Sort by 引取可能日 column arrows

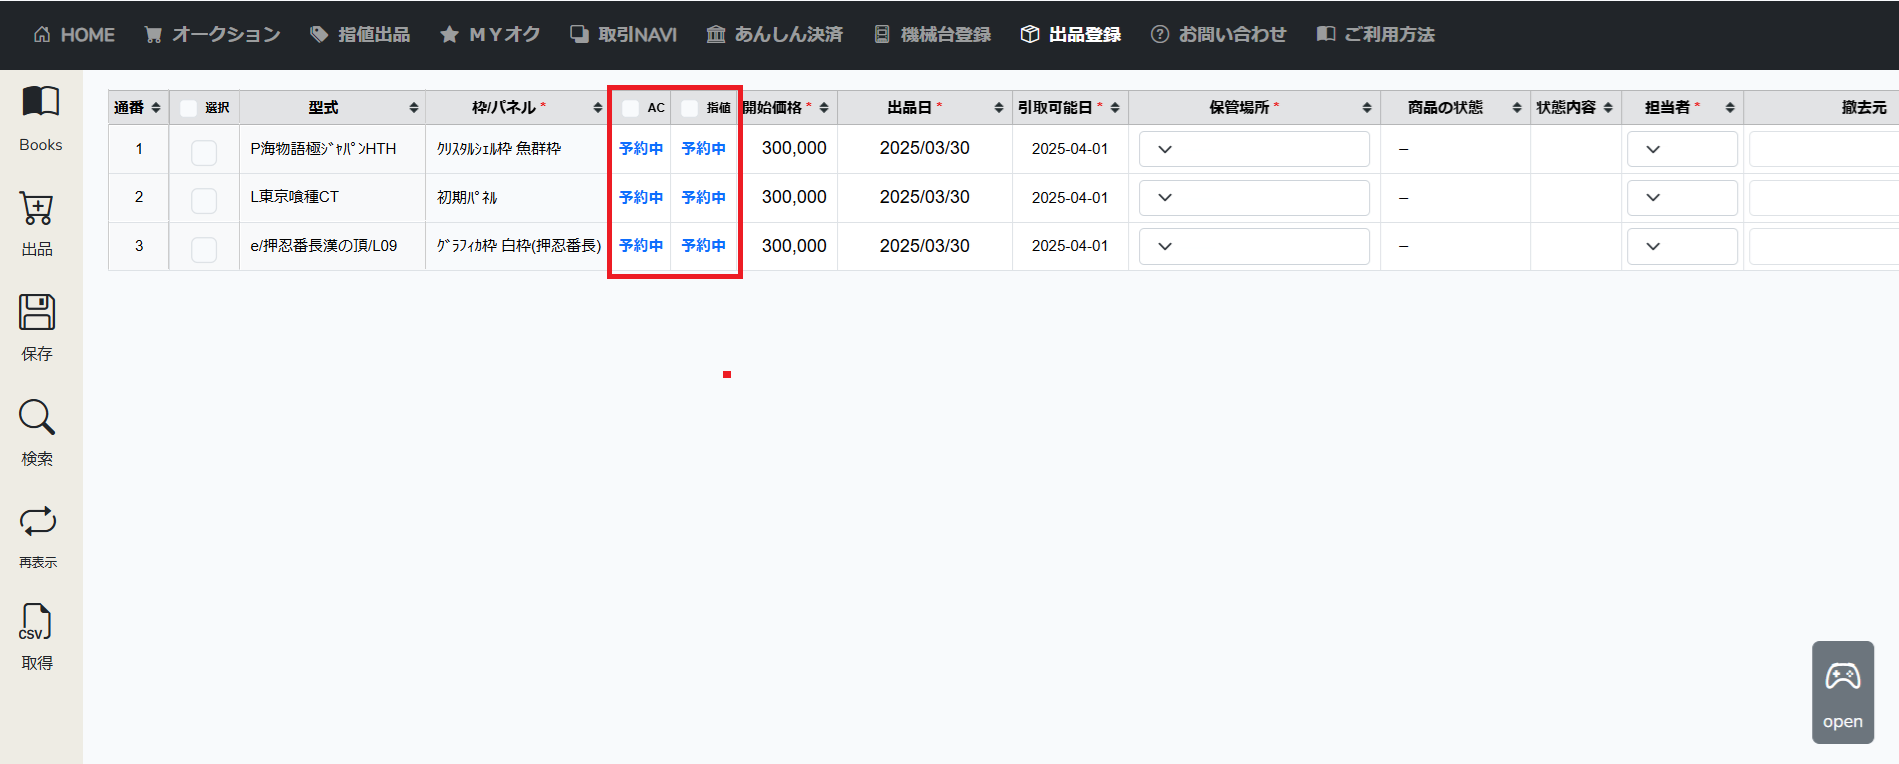click(x=1115, y=108)
